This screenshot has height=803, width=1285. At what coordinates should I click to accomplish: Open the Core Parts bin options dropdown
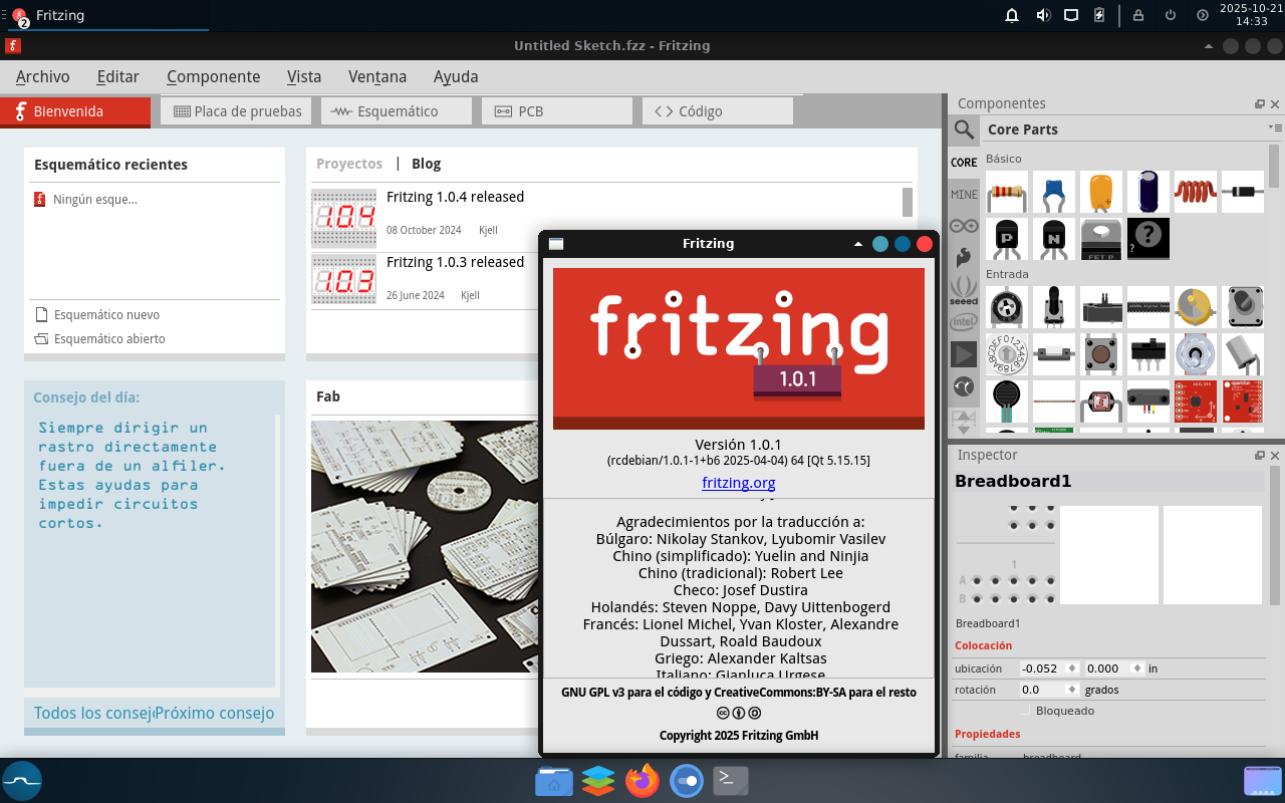1274,128
